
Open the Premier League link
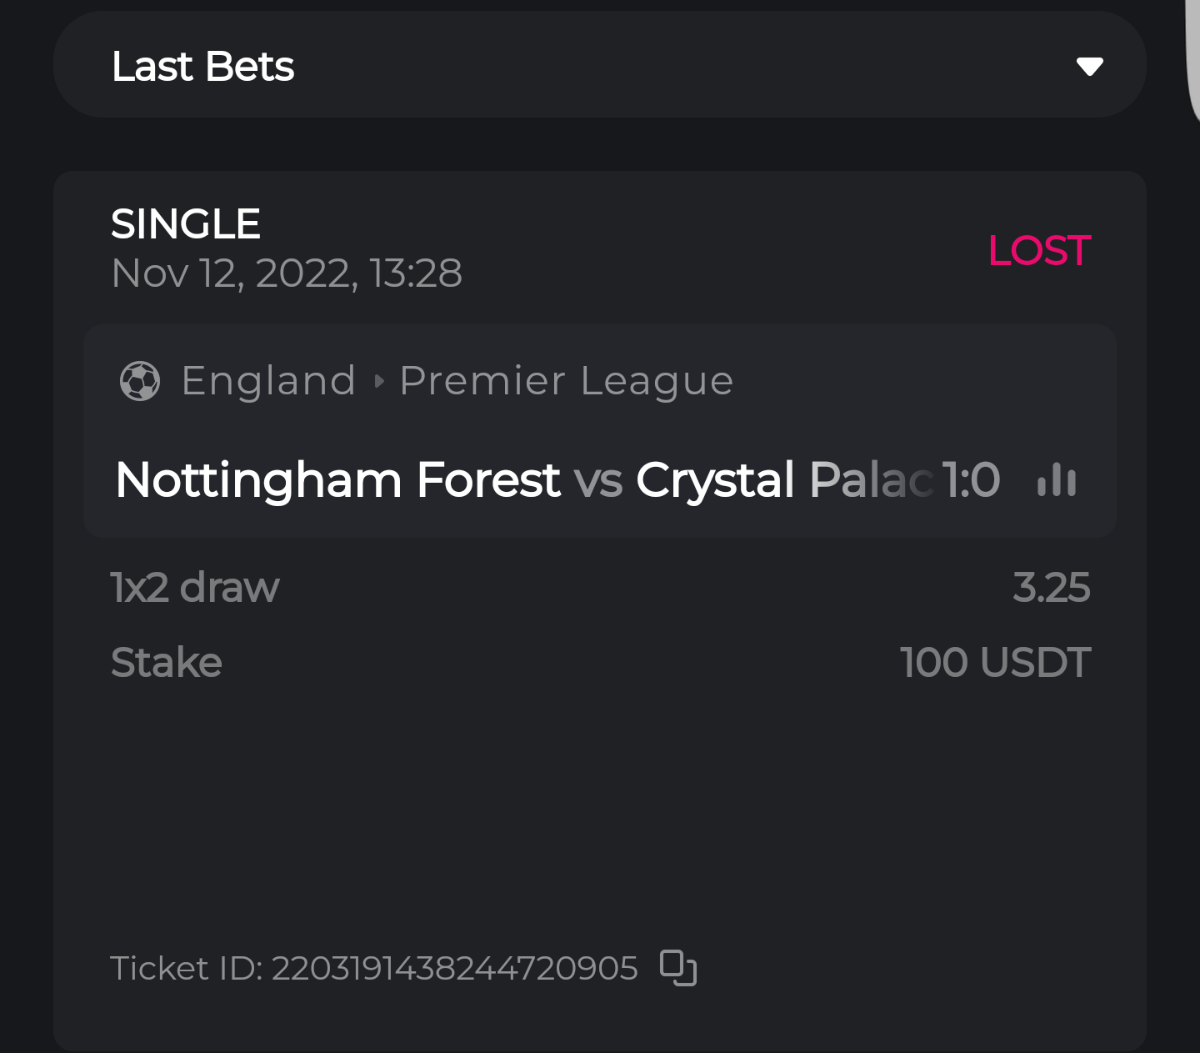pos(566,381)
